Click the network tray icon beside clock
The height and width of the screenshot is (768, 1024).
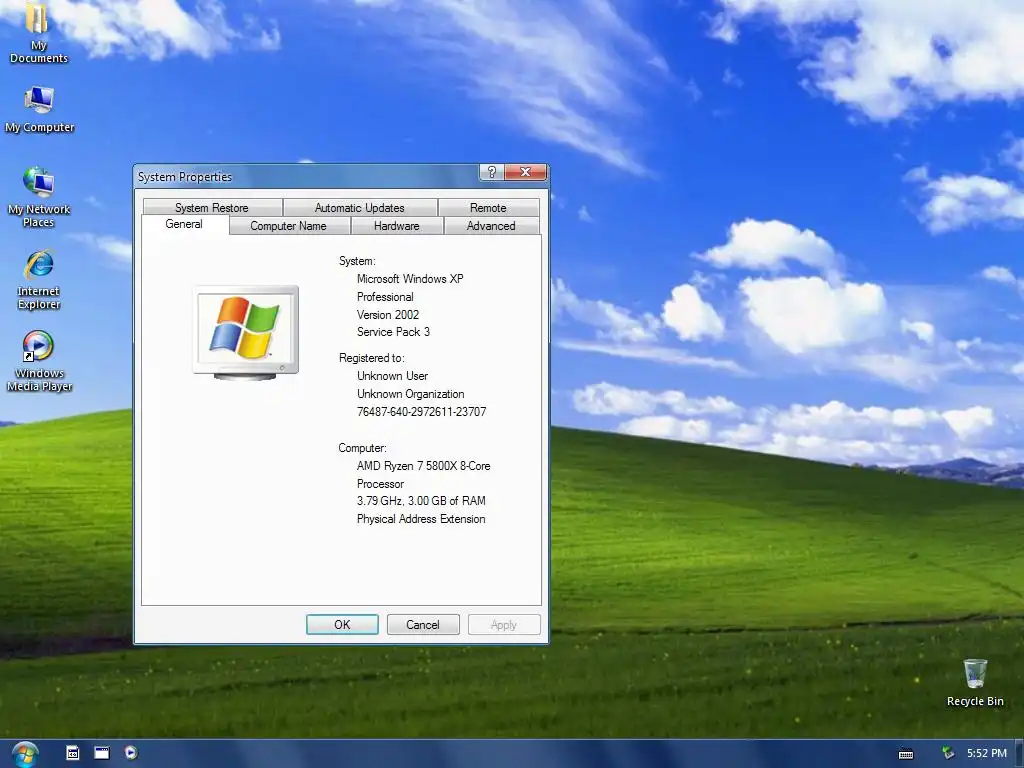tap(948, 754)
